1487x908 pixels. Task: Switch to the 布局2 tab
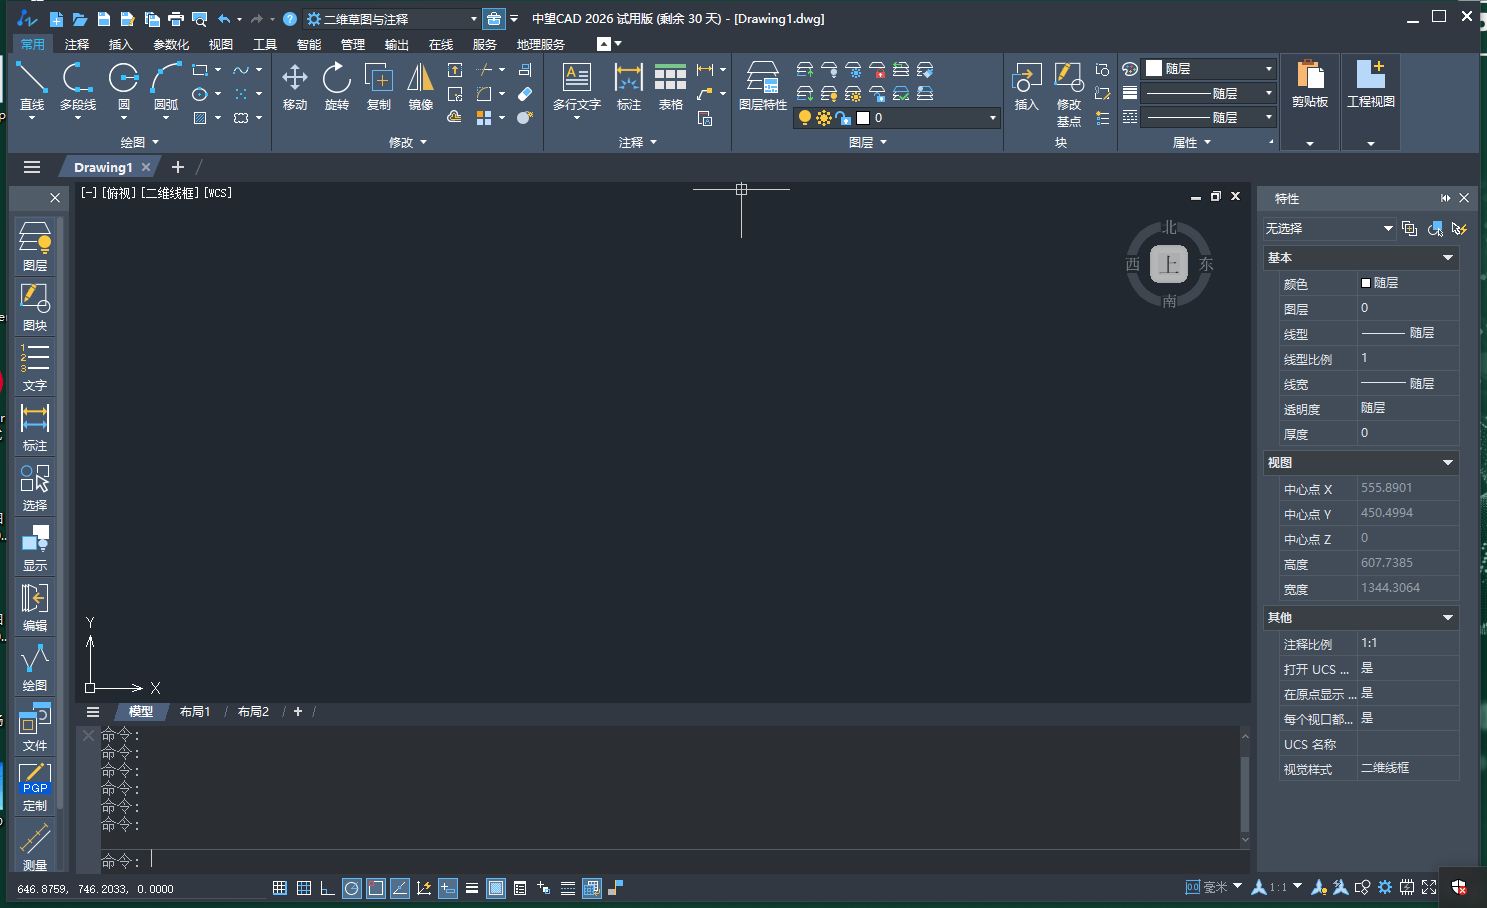pyautogui.click(x=253, y=712)
